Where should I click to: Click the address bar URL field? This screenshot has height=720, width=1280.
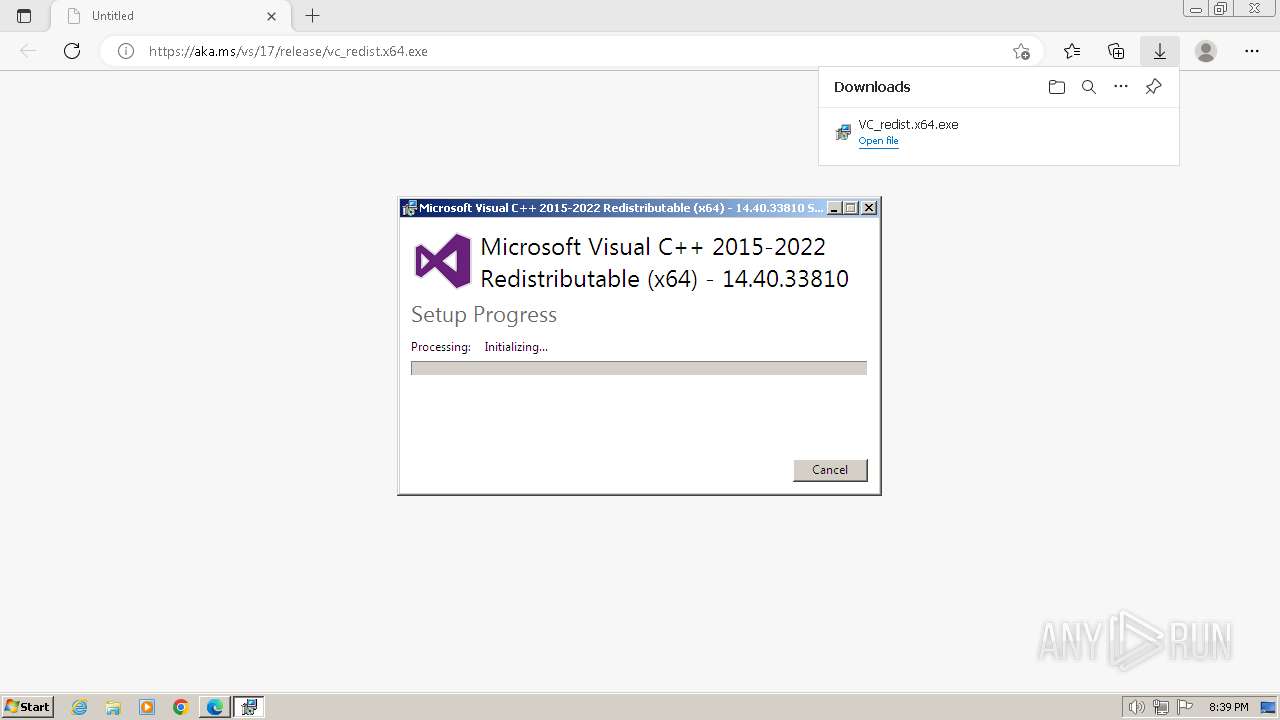click(570, 51)
